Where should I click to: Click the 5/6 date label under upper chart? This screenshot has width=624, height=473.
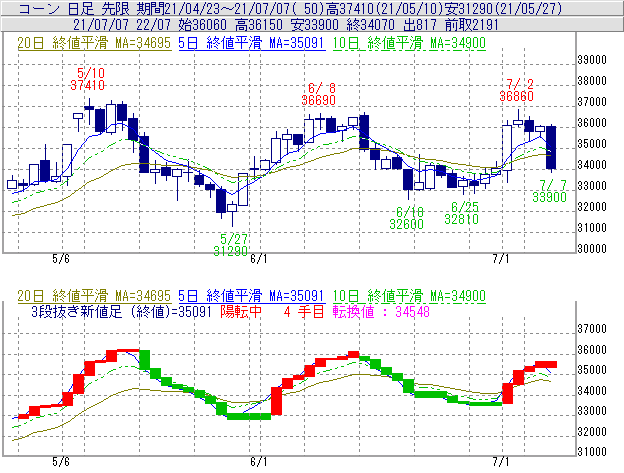61,259
